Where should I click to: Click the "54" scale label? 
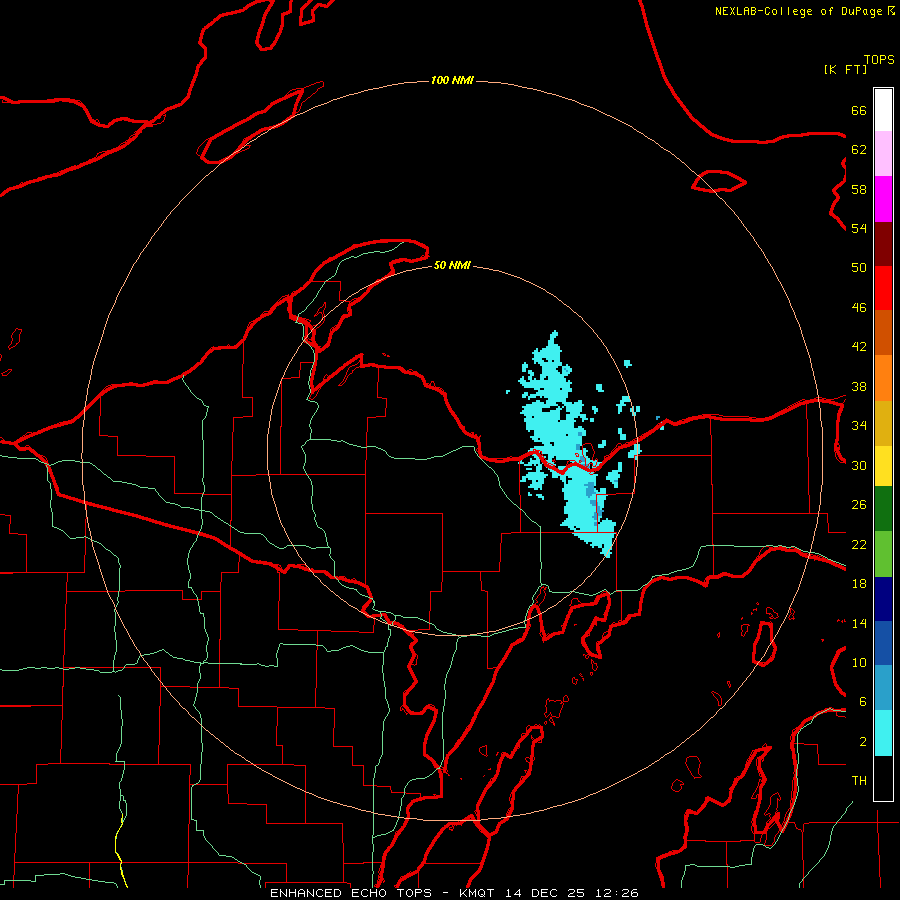pyautogui.click(x=859, y=228)
